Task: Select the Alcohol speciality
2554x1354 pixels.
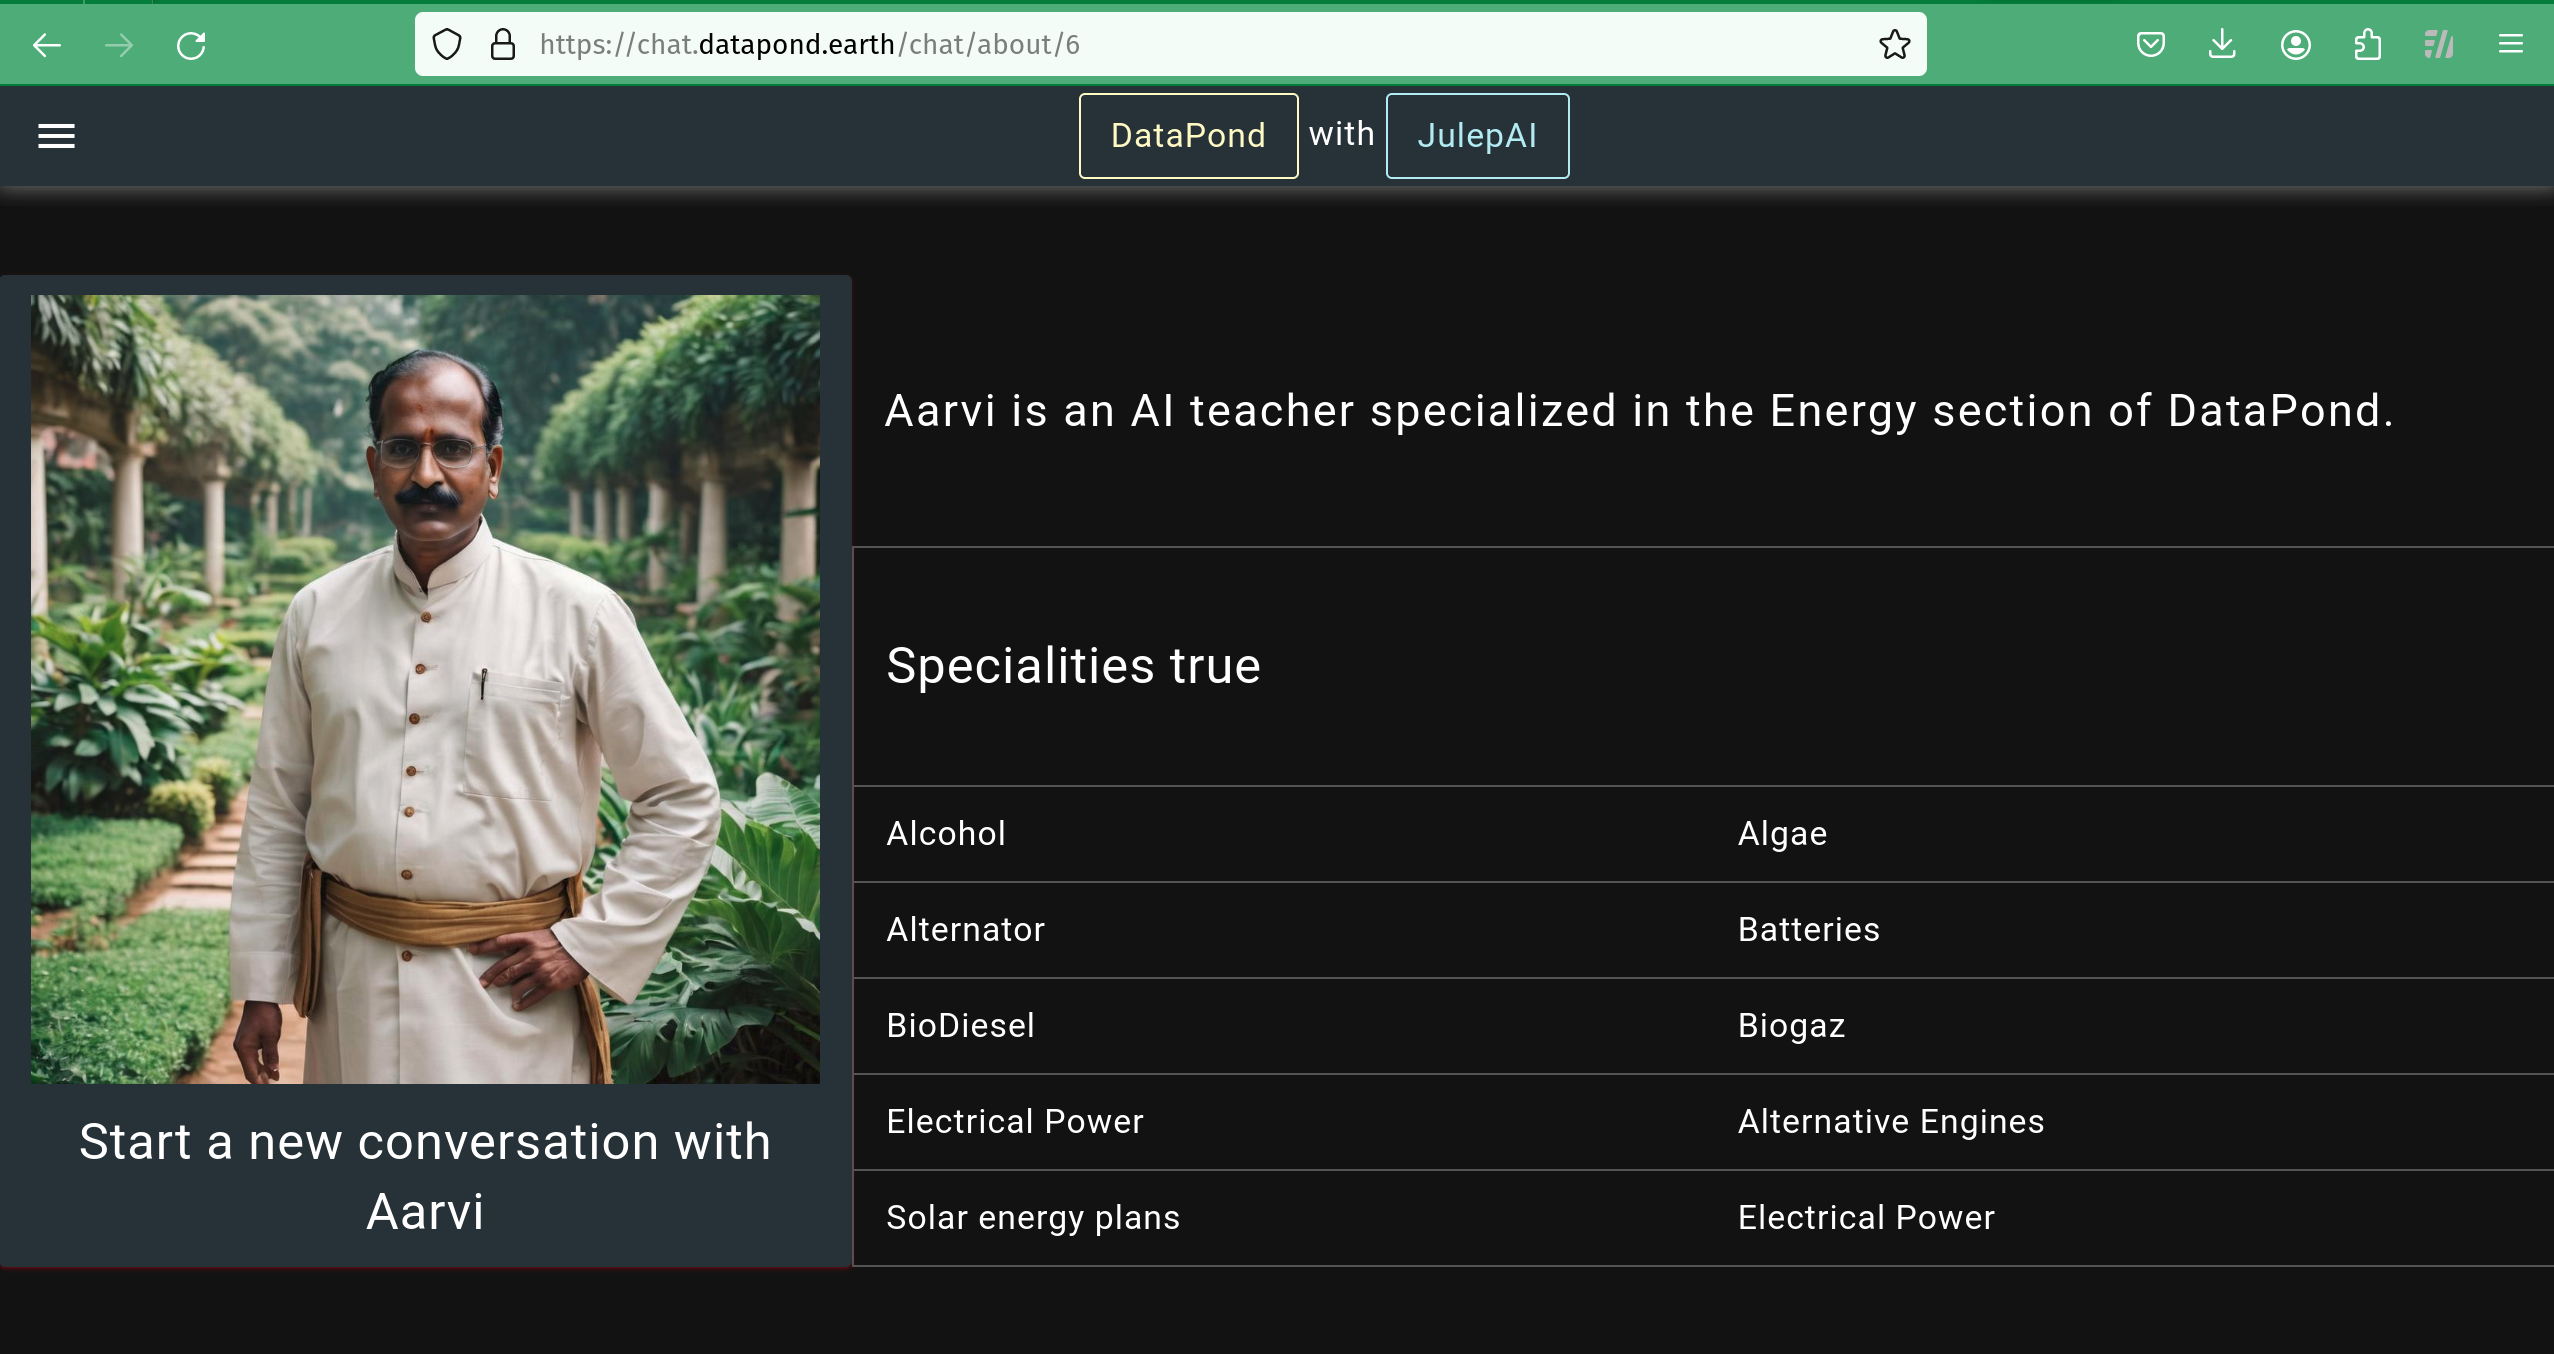Action: click(x=946, y=834)
